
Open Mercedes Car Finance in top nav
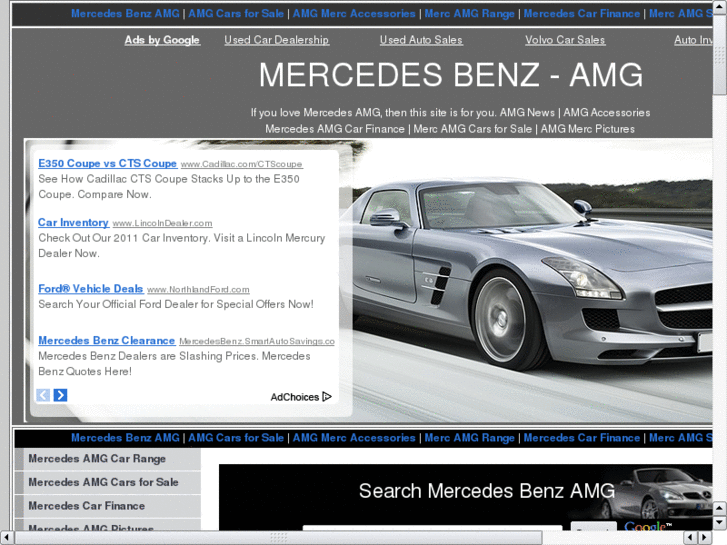pos(581,13)
